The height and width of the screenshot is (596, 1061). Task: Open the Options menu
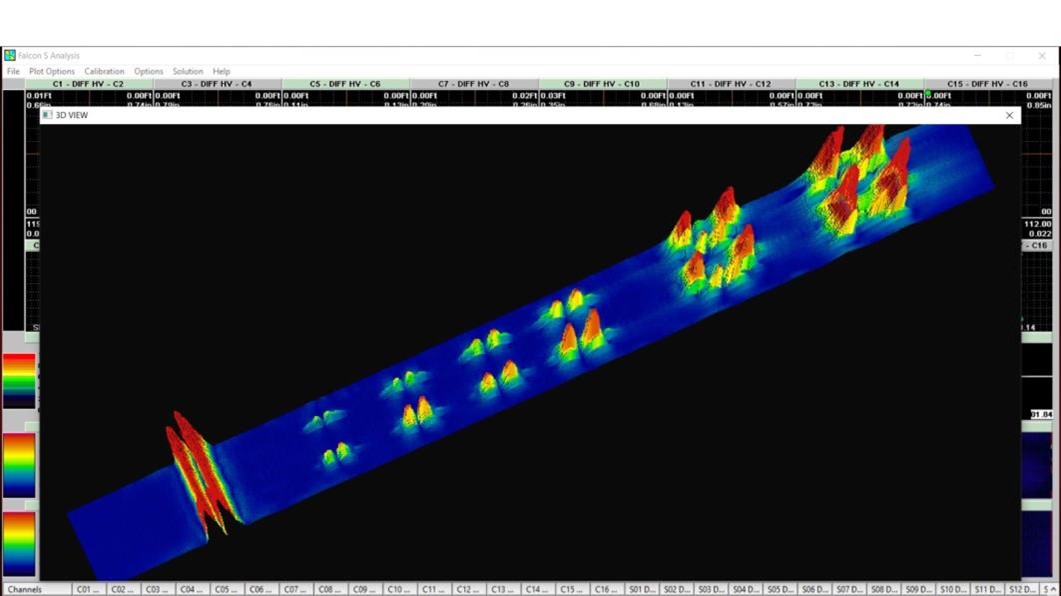[148, 72]
